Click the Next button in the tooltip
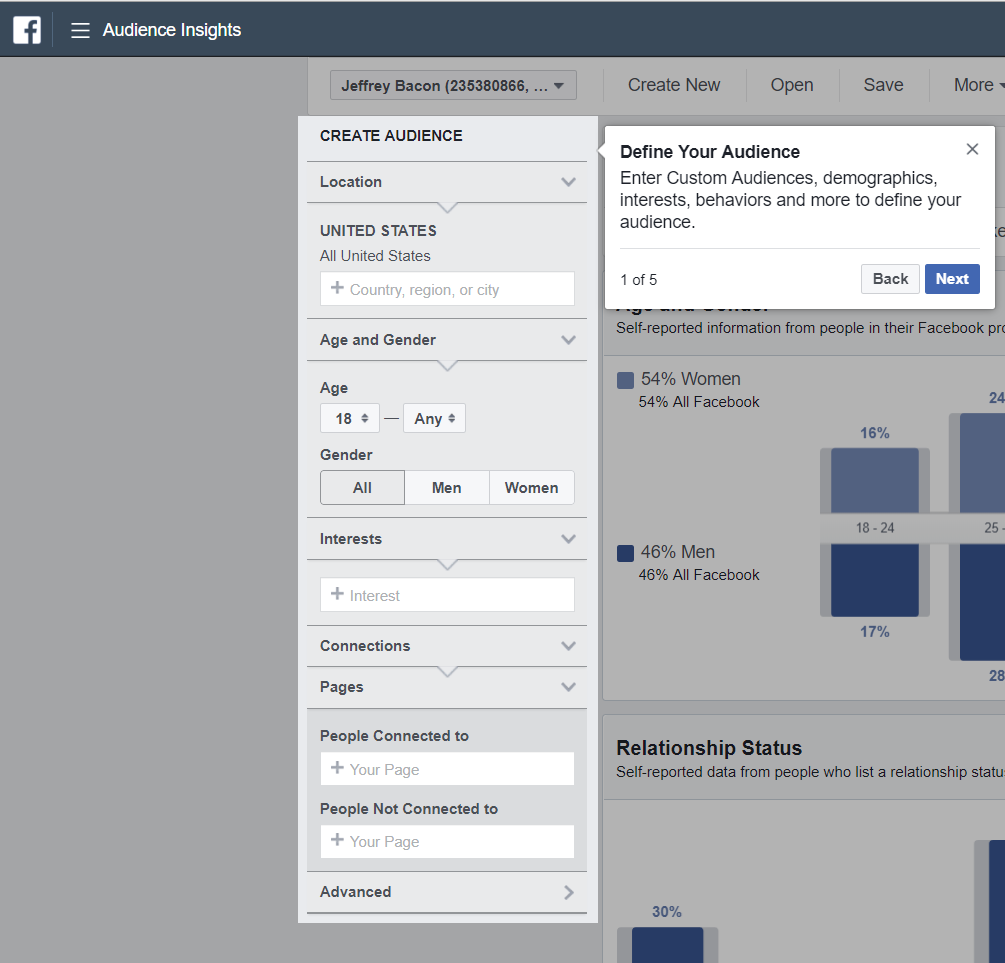The height and width of the screenshot is (963, 1005). (952, 279)
